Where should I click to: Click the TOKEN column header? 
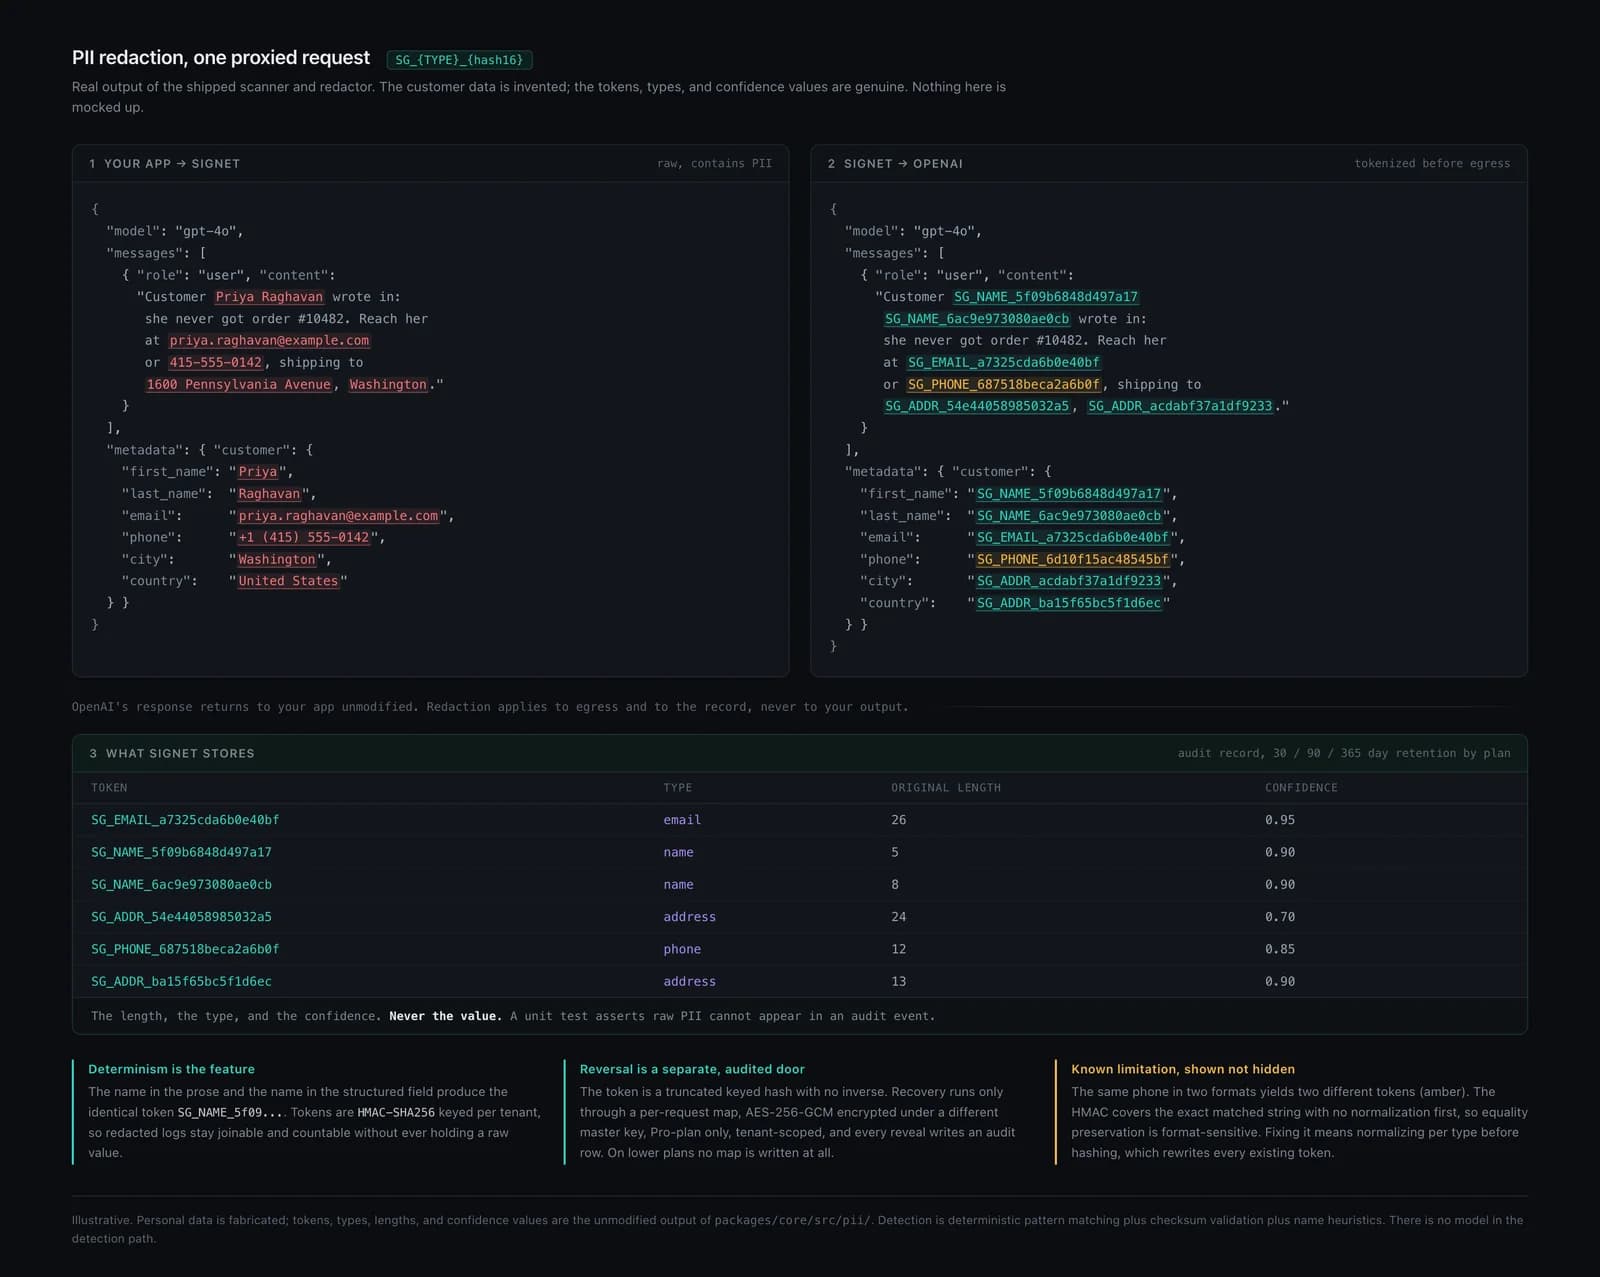(109, 788)
